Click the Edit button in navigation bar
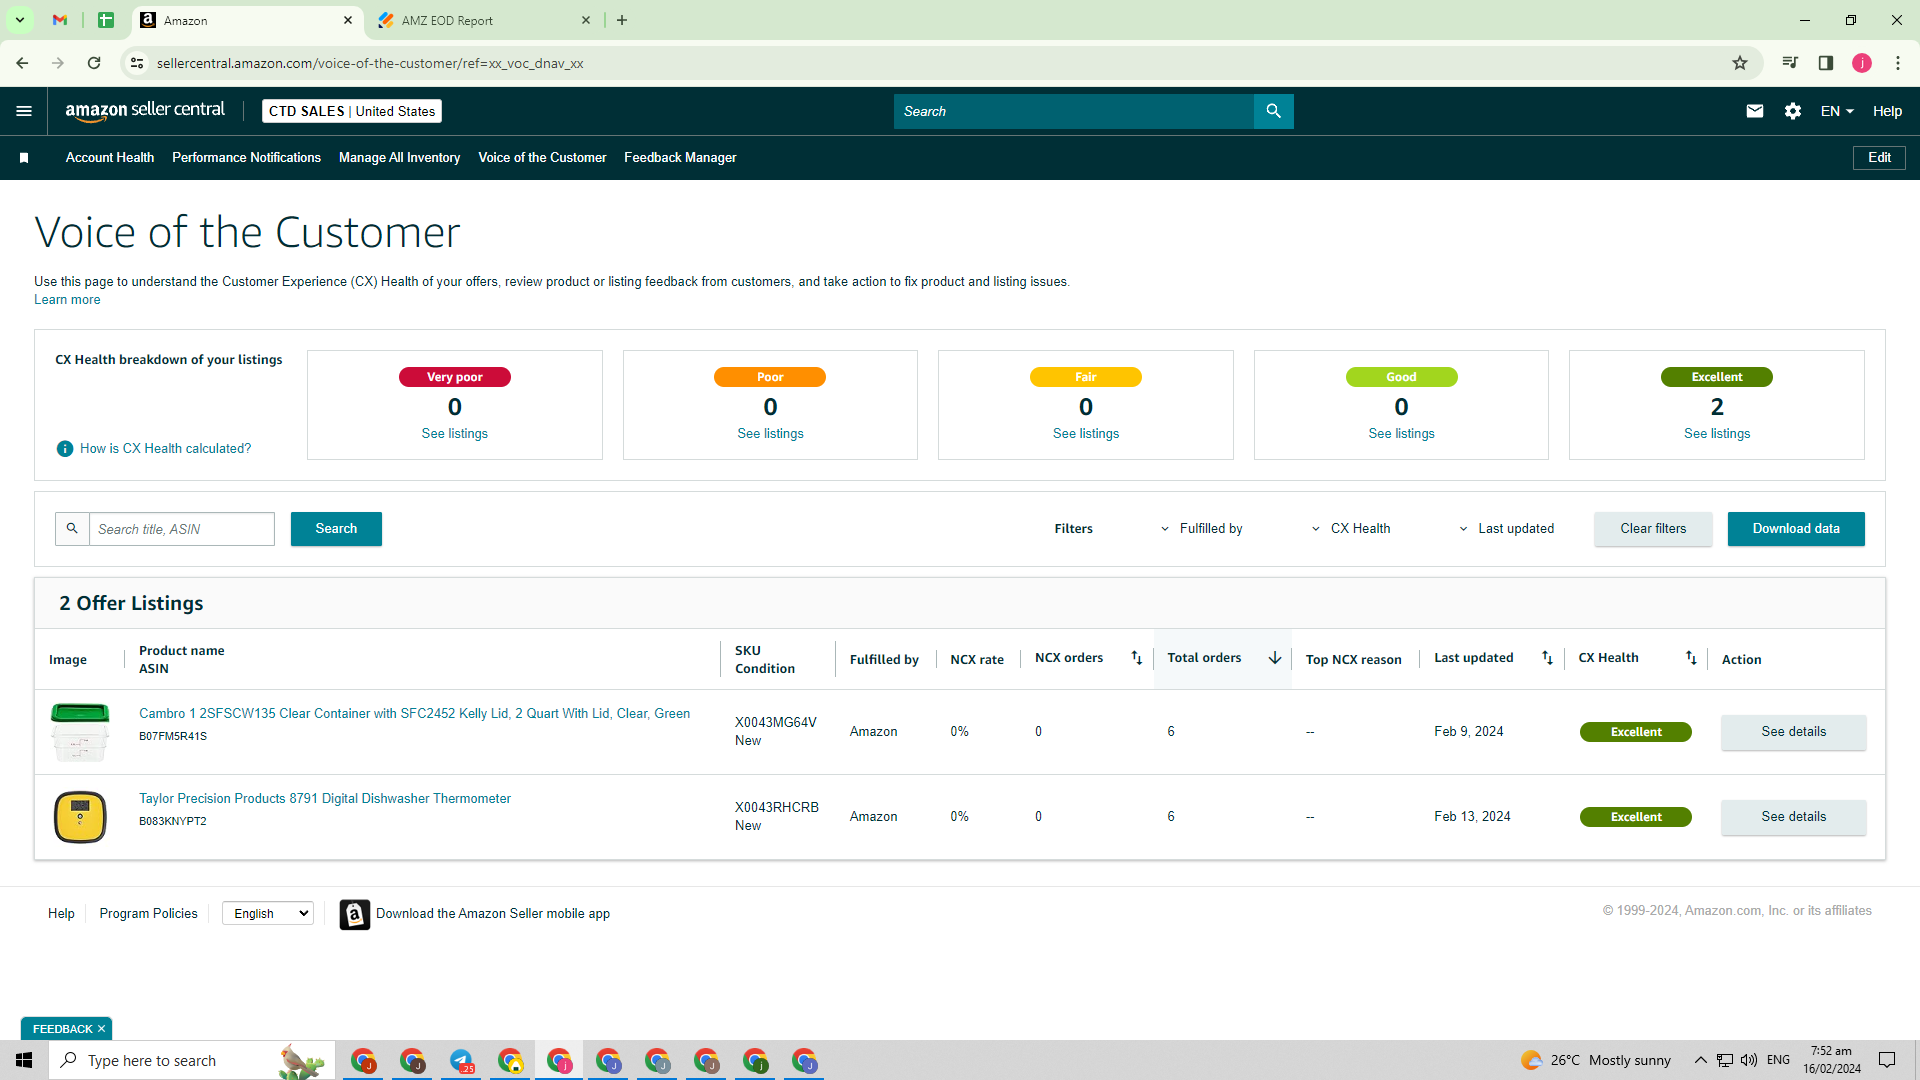 pos(1879,158)
